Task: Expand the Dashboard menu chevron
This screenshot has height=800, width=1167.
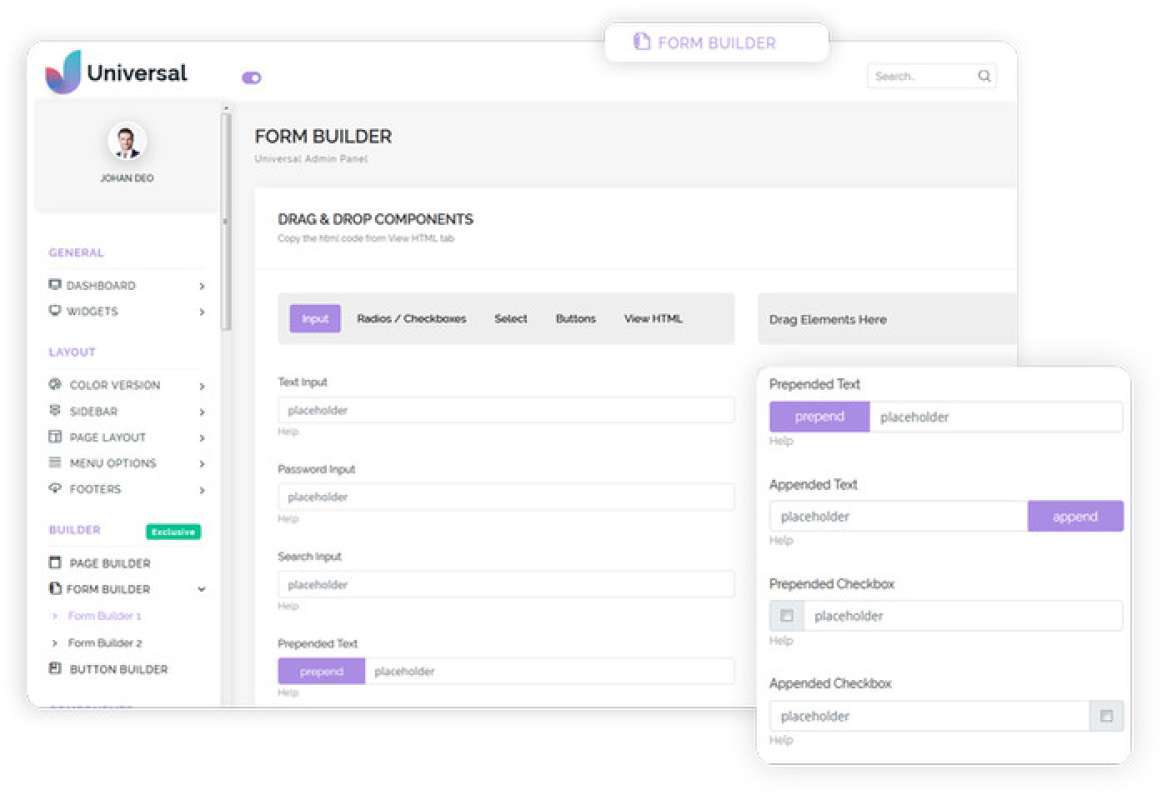Action: click(x=202, y=286)
